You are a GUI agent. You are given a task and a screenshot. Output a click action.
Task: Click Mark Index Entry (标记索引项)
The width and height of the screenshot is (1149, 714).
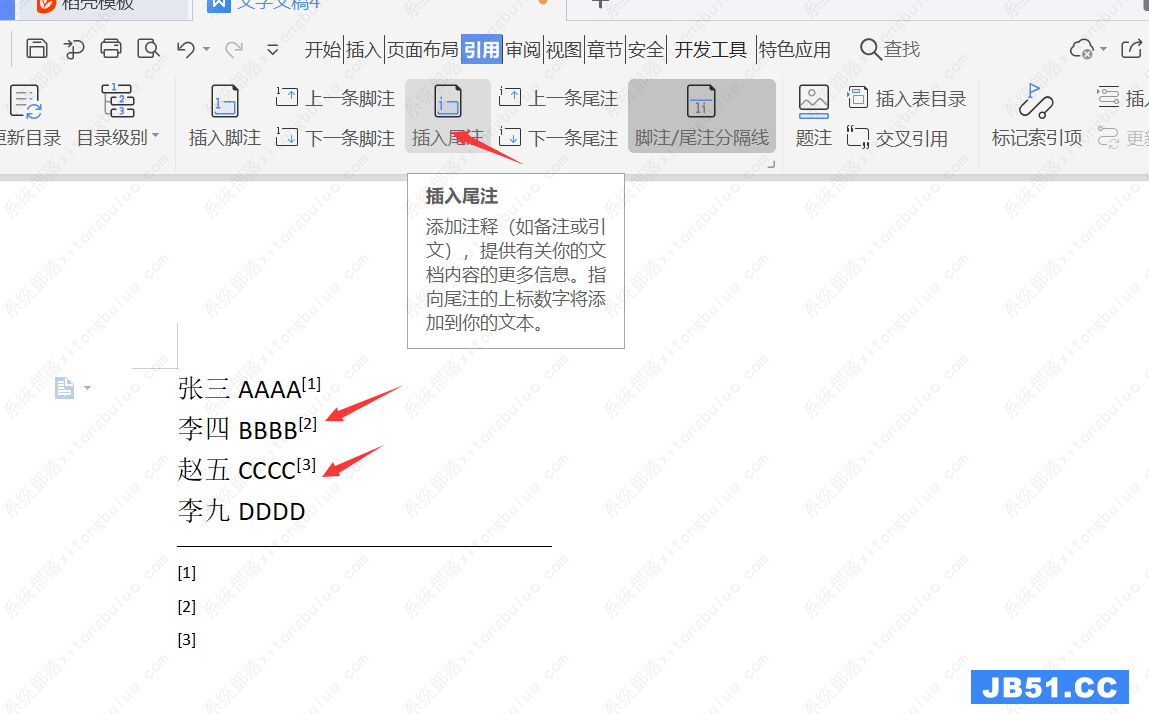[x=1036, y=116]
